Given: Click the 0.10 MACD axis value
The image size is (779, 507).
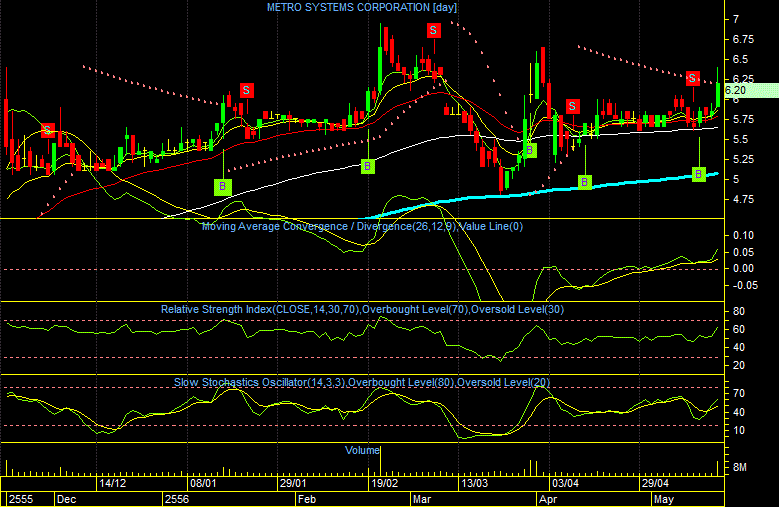Looking at the screenshot, I should [743, 235].
